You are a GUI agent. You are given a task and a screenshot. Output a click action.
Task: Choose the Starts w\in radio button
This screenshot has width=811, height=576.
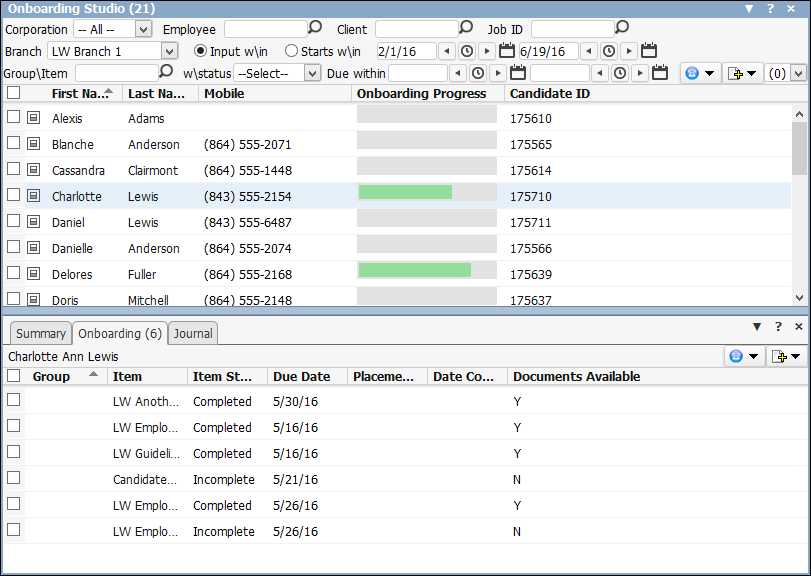pos(292,51)
